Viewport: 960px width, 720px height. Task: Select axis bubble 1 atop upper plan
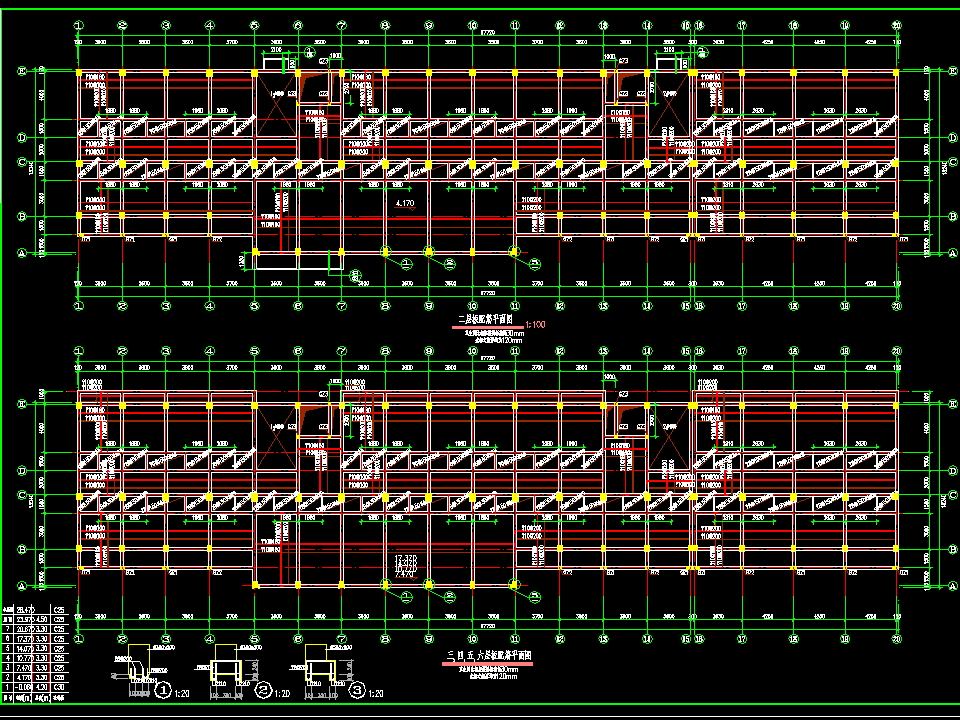click(78, 24)
